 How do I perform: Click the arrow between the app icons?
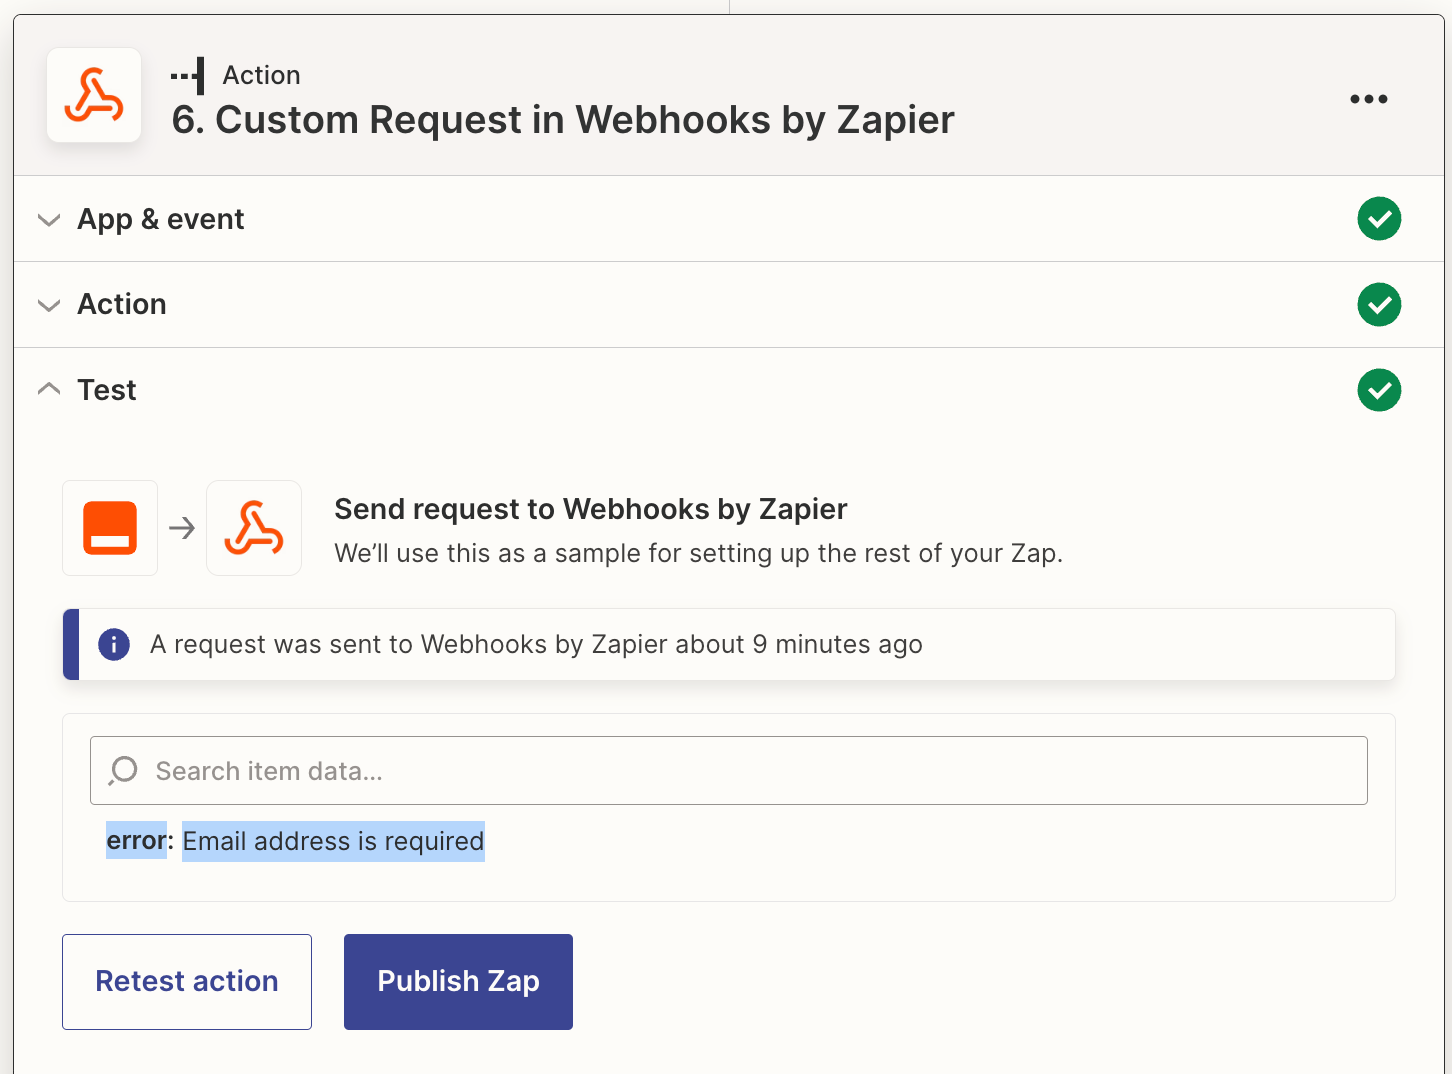pos(182,528)
